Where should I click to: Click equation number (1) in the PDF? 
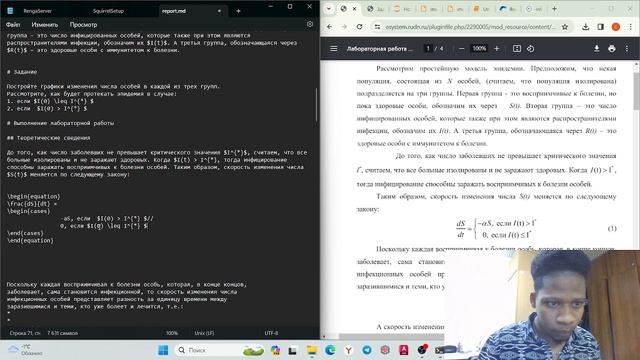(x=612, y=229)
